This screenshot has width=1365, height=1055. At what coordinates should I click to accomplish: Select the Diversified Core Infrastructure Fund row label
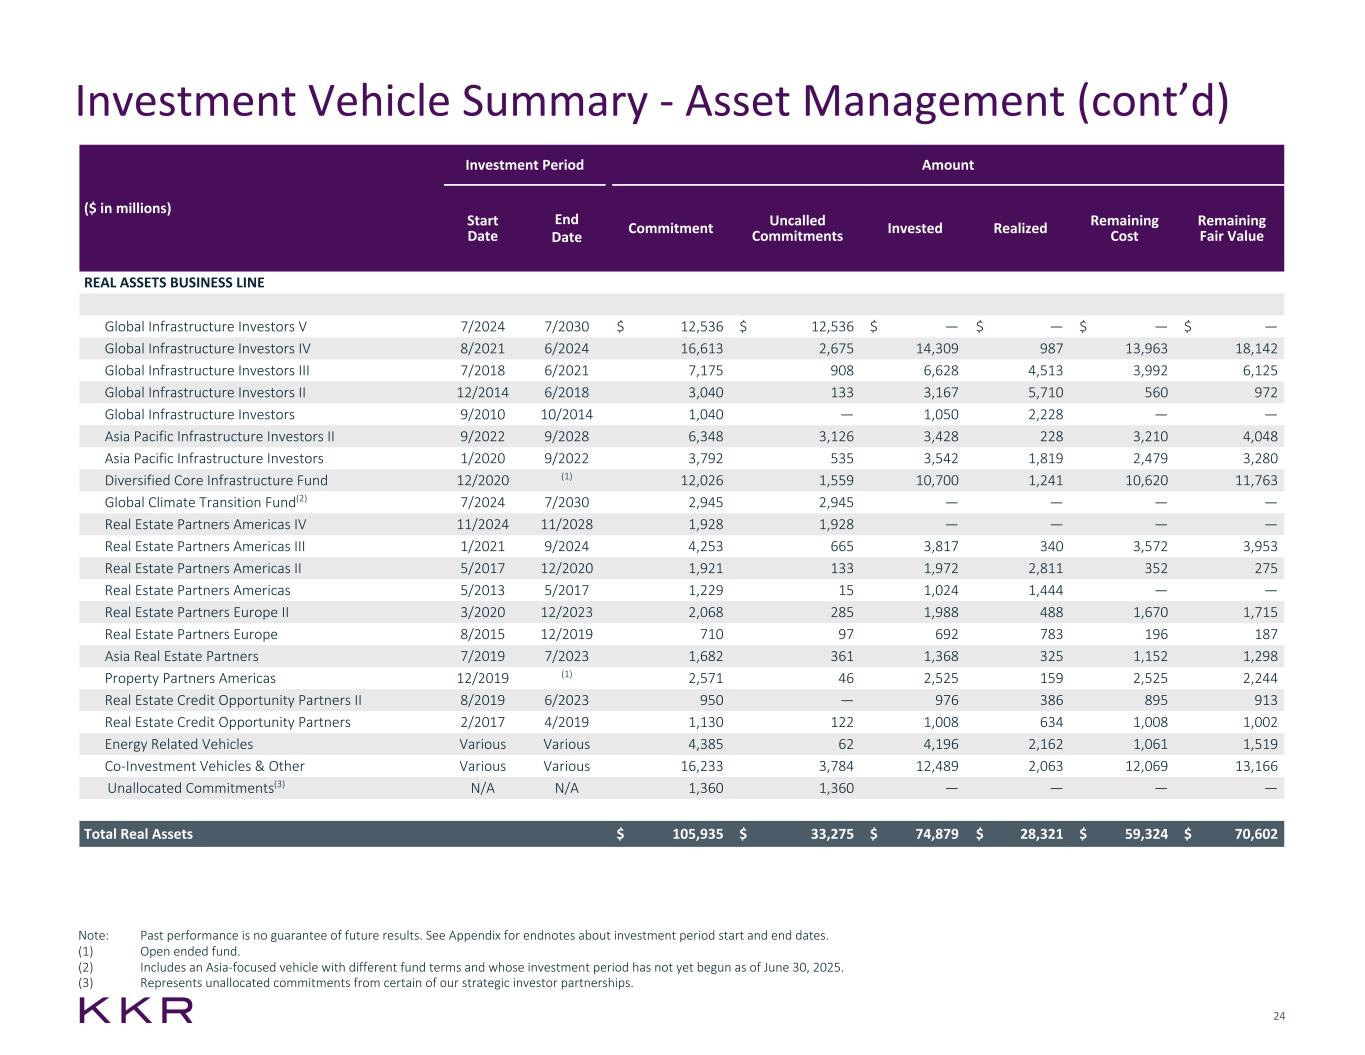click(216, 481)
